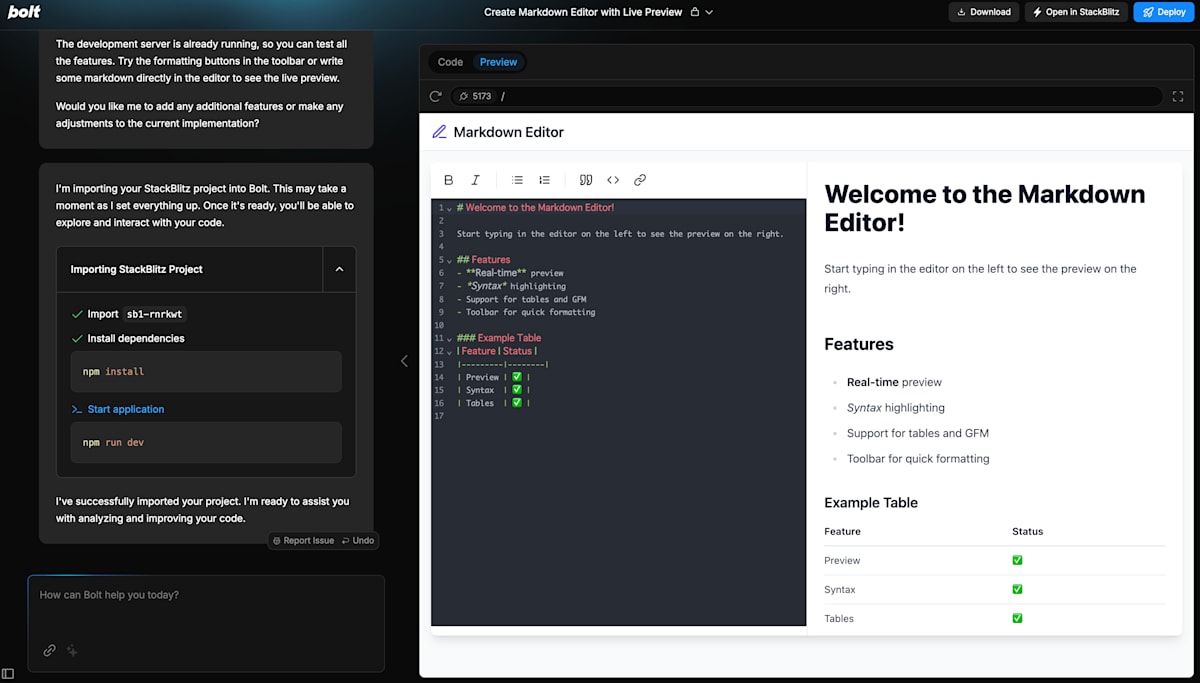Viewport: 1200px width, 683px height.
Task: Open preview in fullscreen mode
Action: [x=1178, y=96]
